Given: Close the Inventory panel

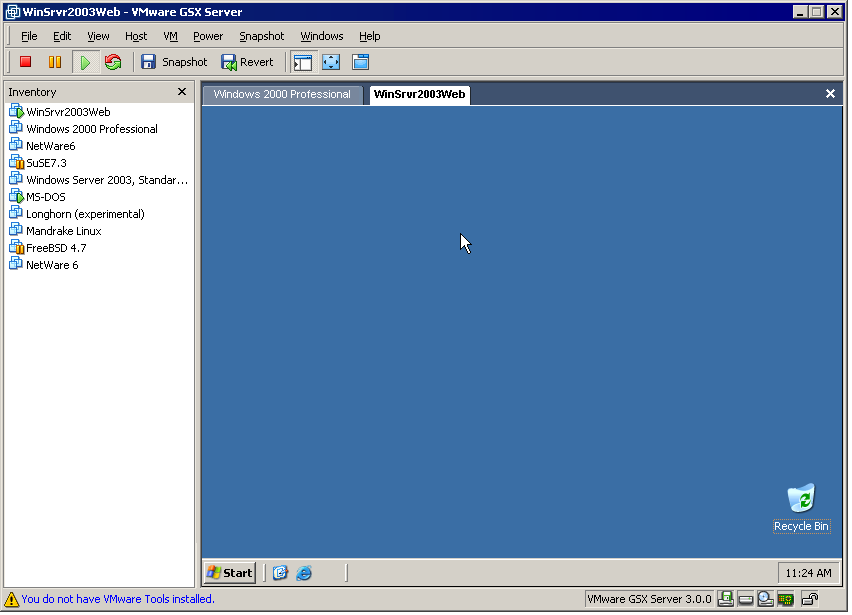Looking at the screenshot, I should pos(182,92).
